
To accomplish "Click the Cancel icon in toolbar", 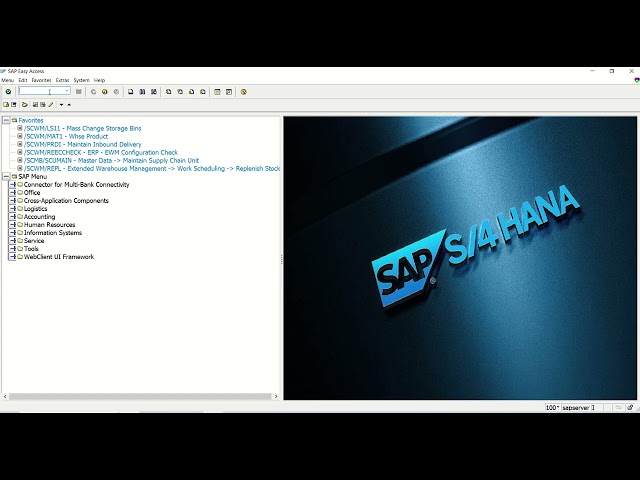I will point(116,92).
